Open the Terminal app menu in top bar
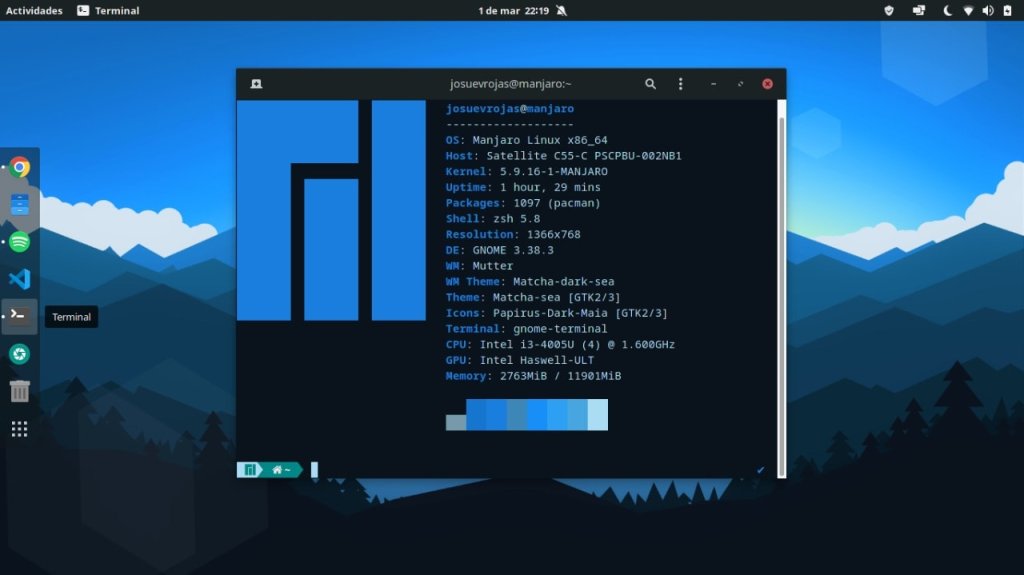The width and height of the screenshot is (1024, 575). point(108,11)
